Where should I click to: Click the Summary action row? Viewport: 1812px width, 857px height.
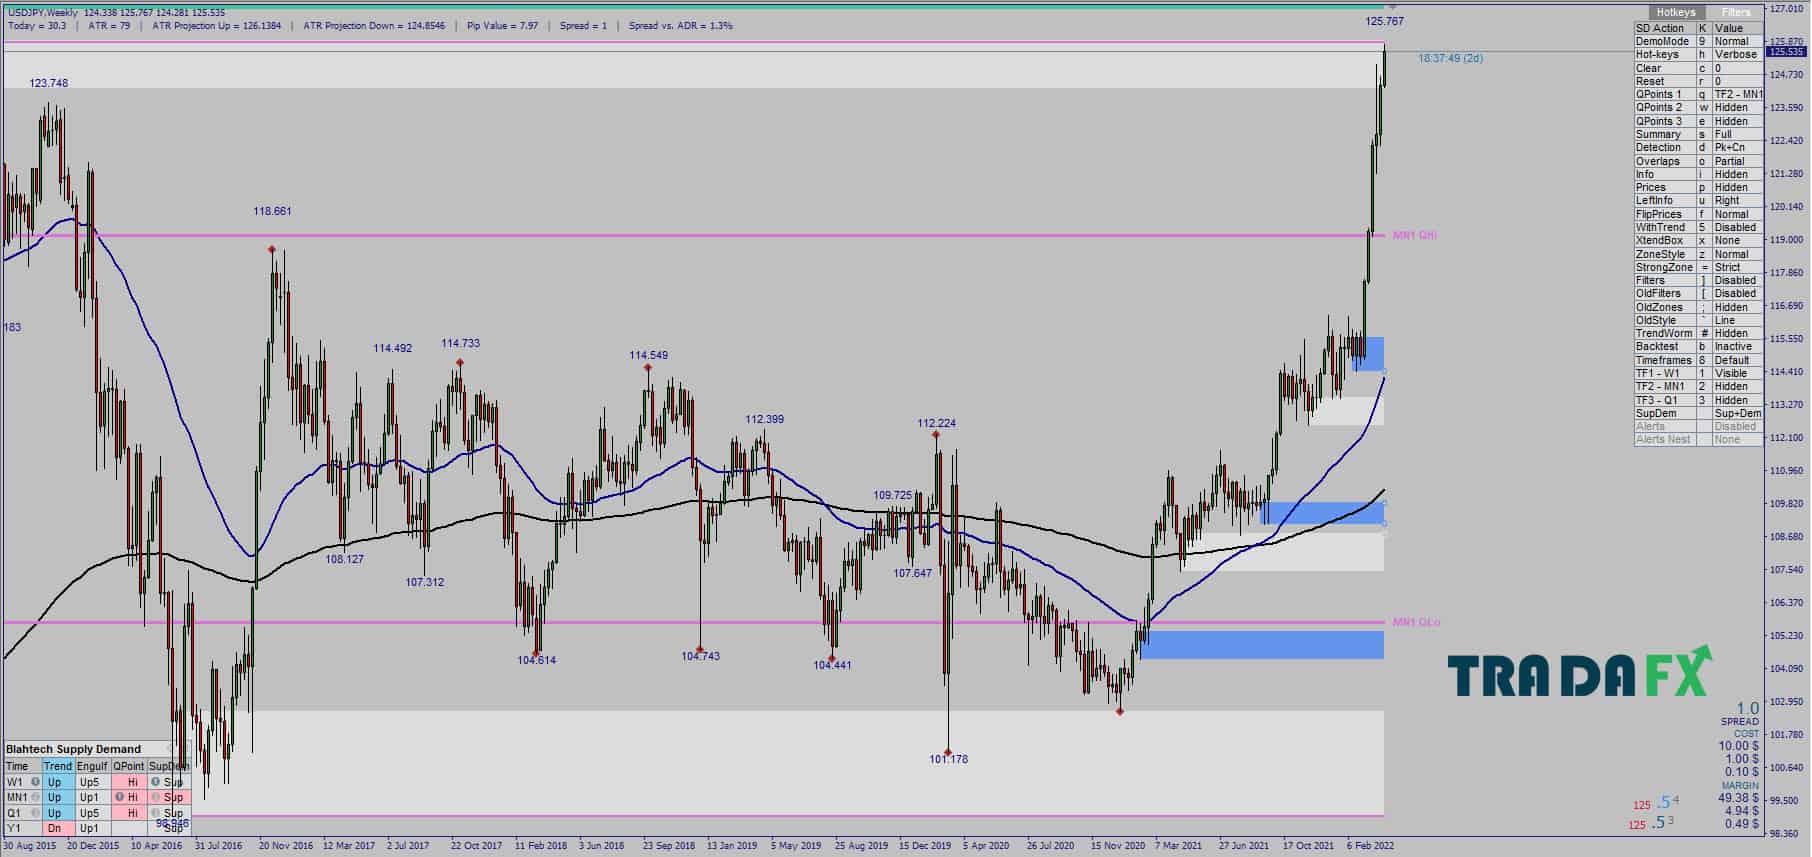click(x=1698, y=134)
